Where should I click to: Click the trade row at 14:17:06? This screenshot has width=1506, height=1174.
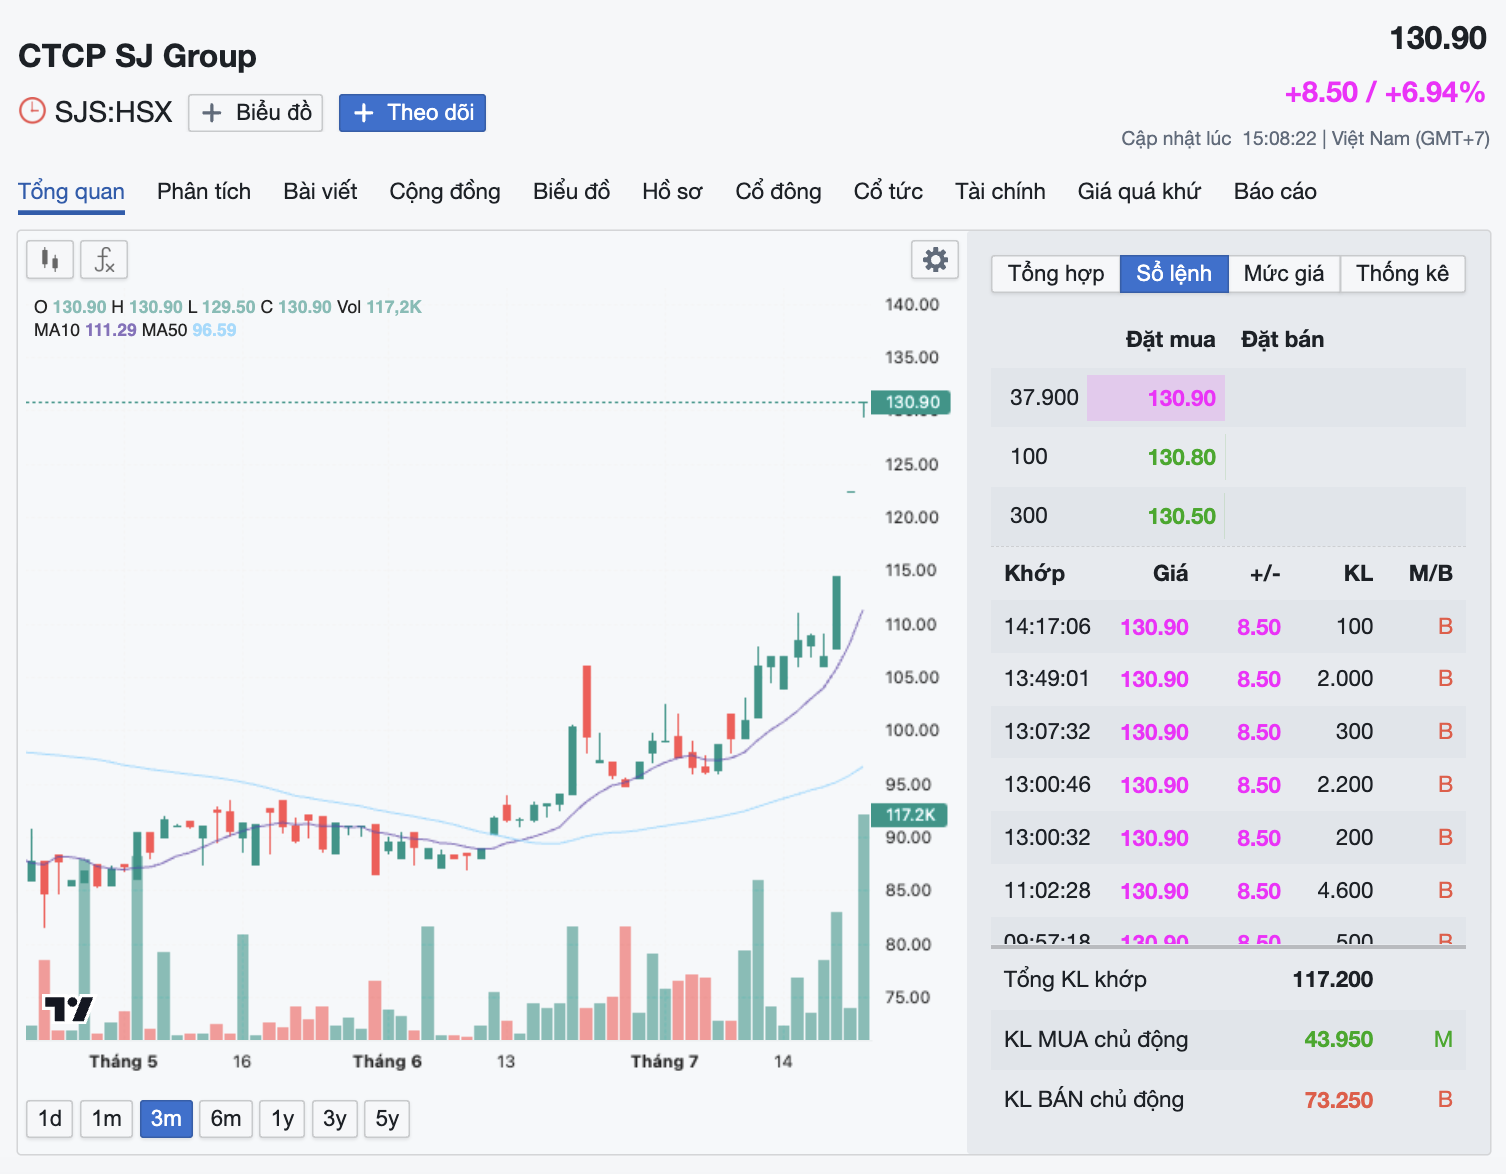1228,627
